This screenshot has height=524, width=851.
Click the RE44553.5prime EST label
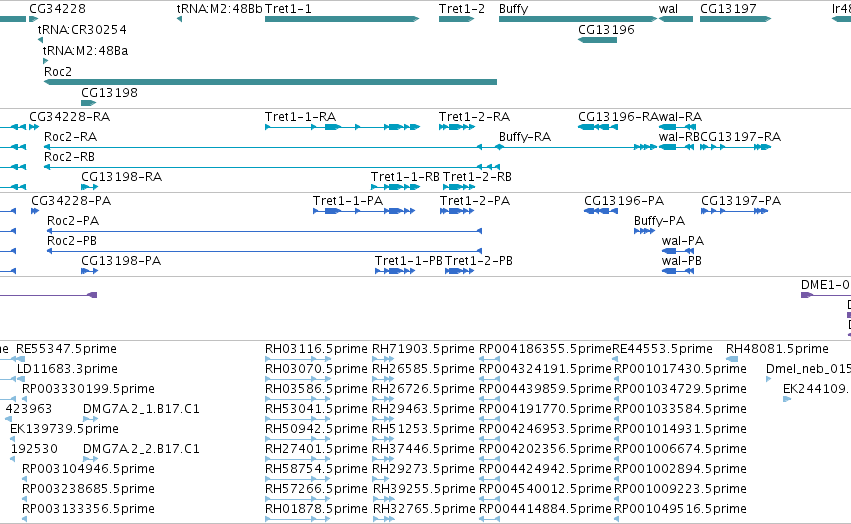click(x=662, y=349)
